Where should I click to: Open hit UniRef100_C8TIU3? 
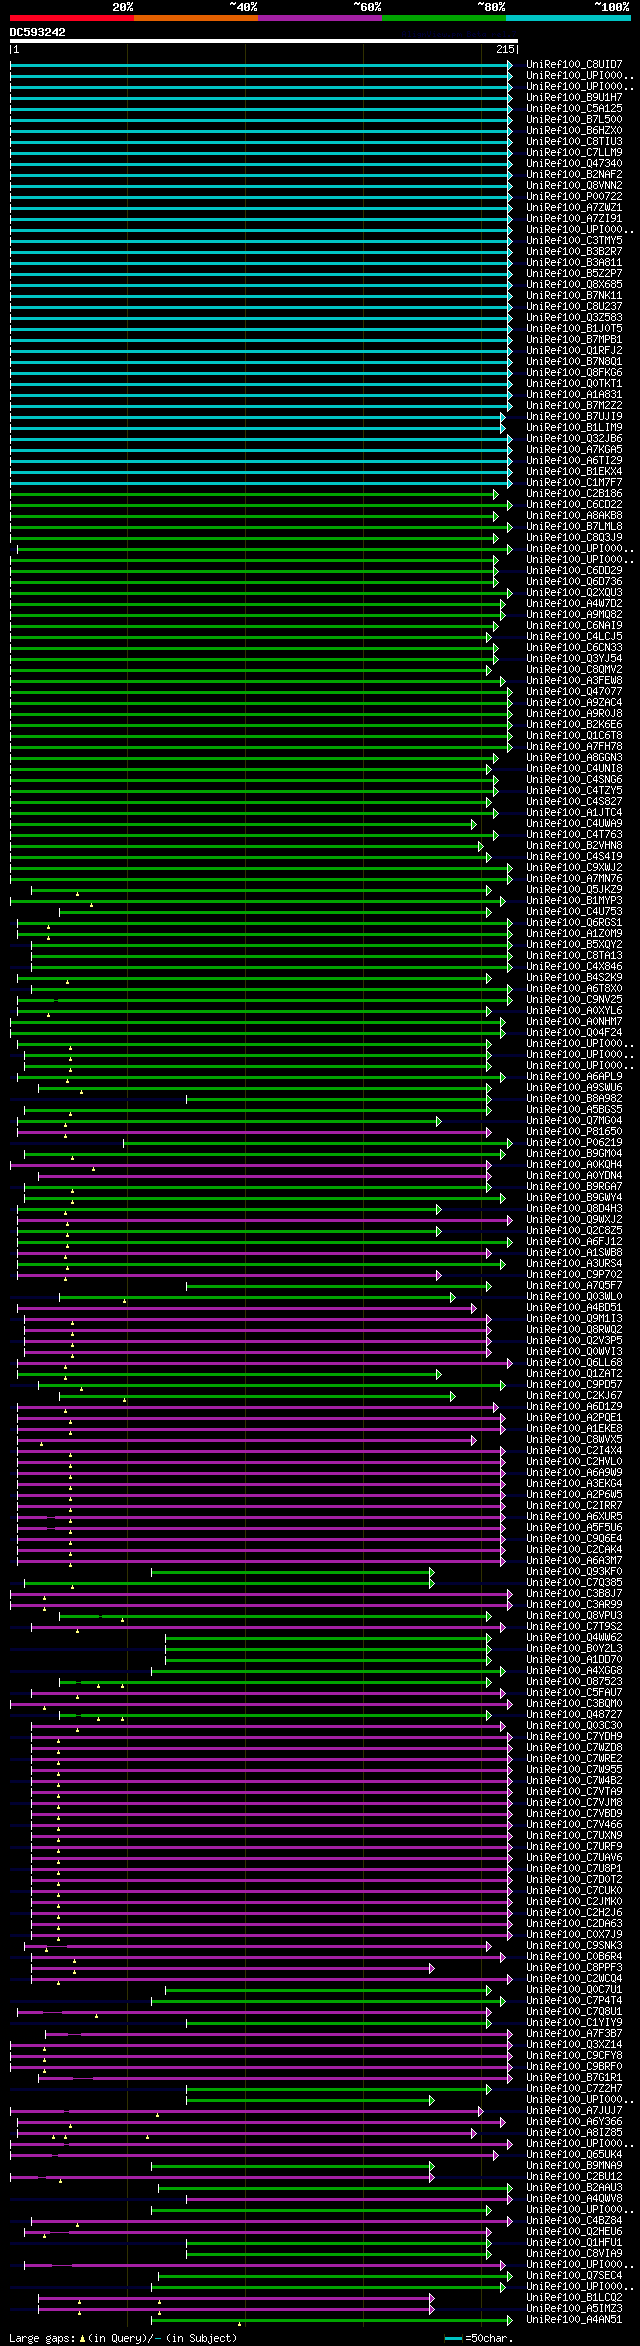tap(574, 142)
